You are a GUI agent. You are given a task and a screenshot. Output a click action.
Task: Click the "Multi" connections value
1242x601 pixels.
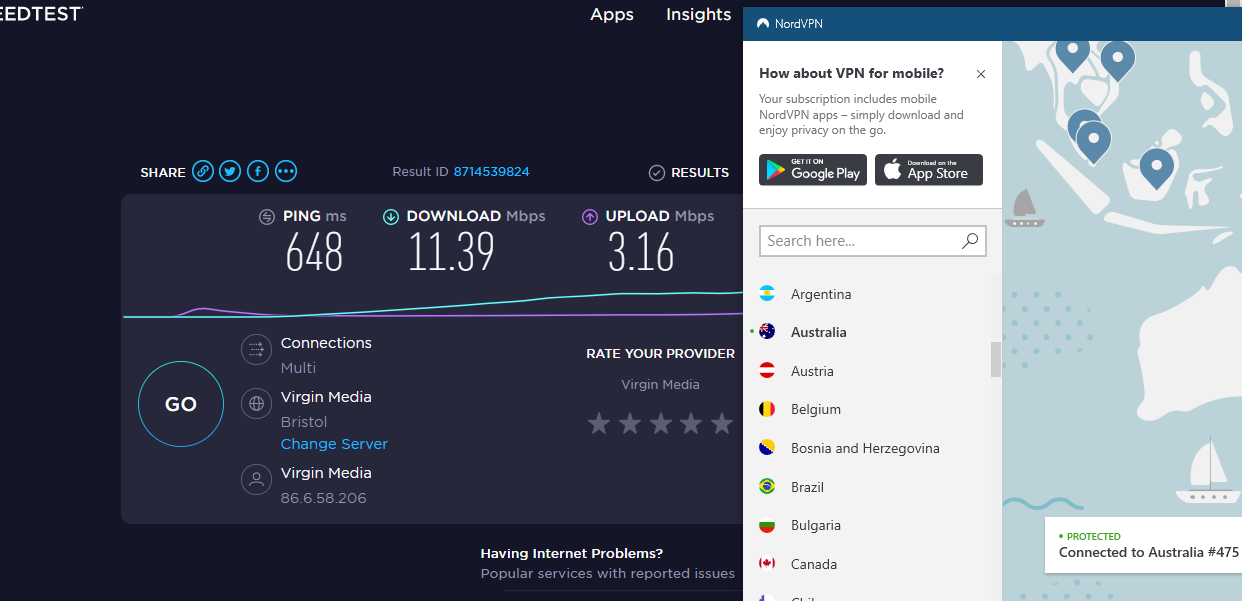298,368
